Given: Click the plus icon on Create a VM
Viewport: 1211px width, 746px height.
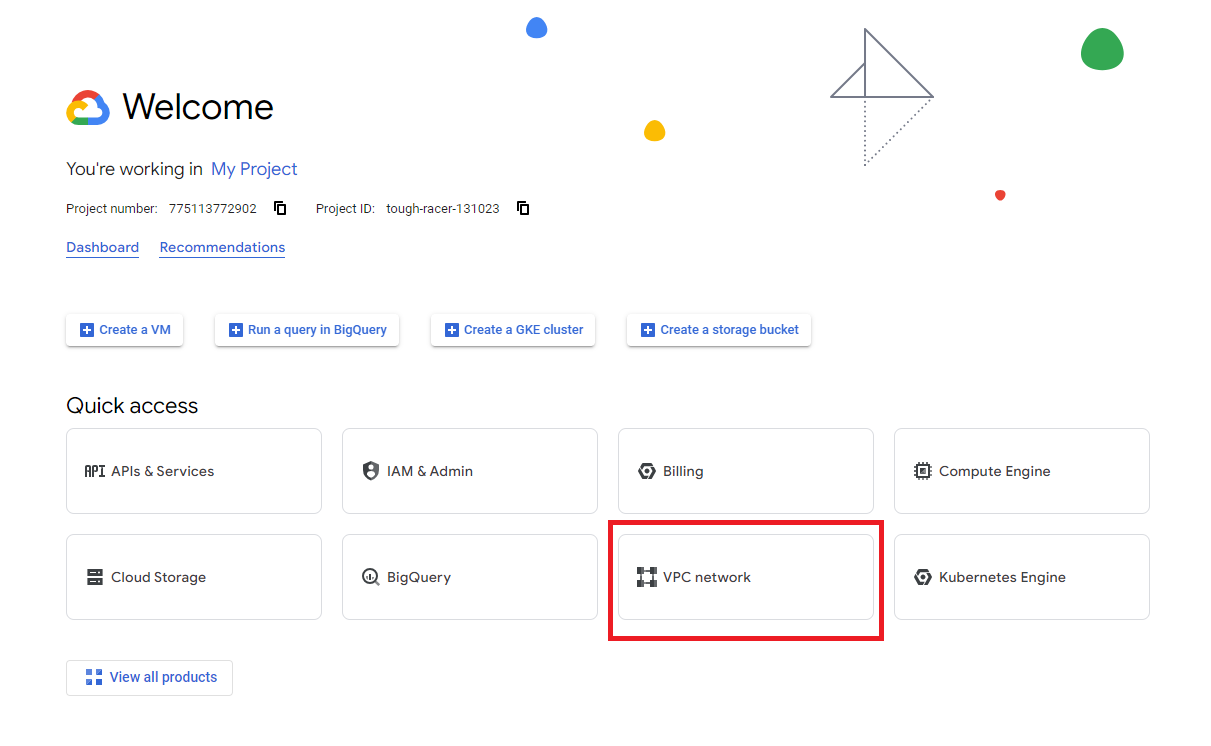Looking at the screenshot, I should (87, 329).
